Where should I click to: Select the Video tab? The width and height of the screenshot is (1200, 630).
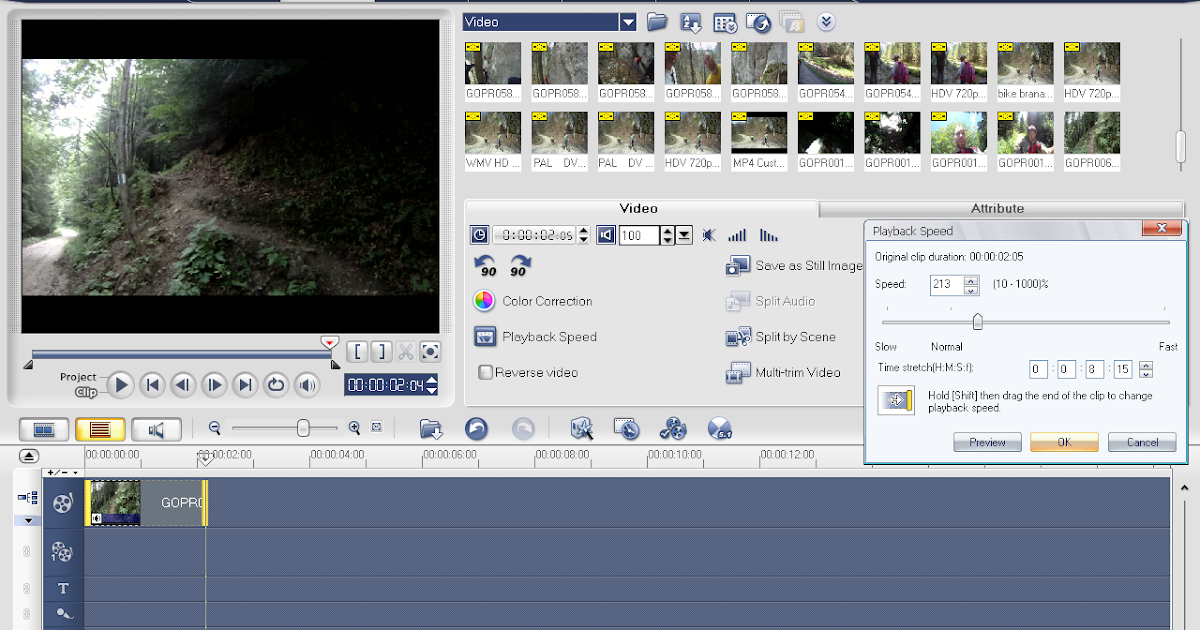(638, 208)
